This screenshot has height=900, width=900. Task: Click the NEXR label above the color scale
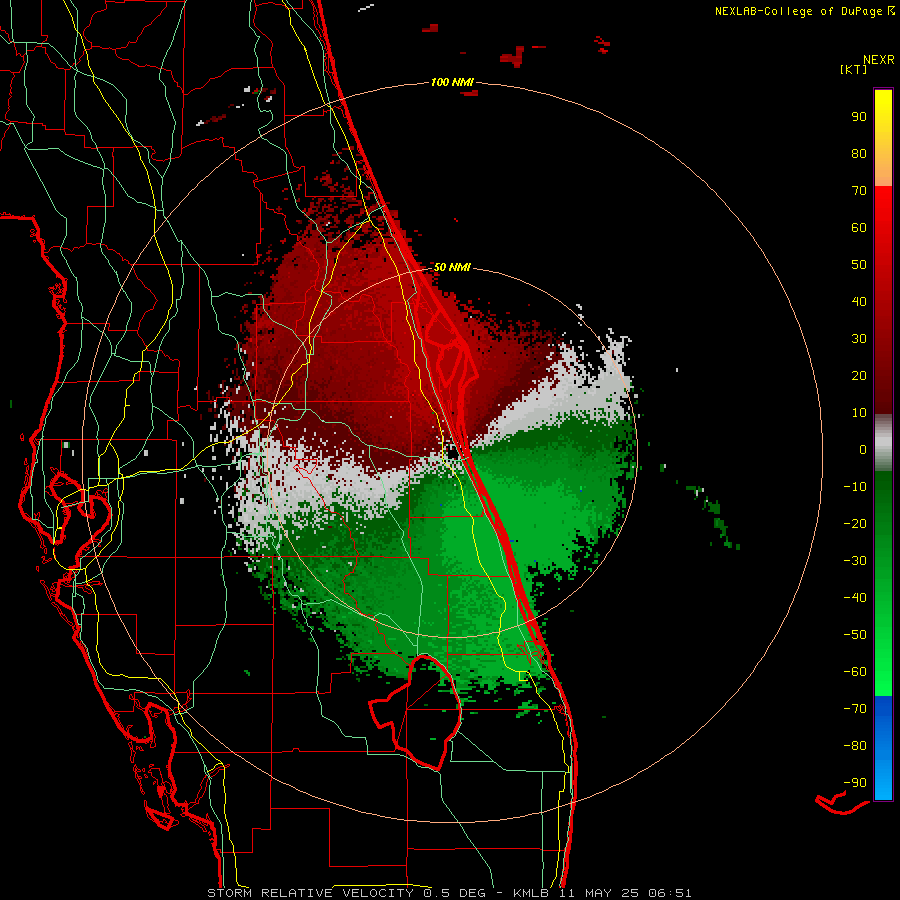(879, 59)
